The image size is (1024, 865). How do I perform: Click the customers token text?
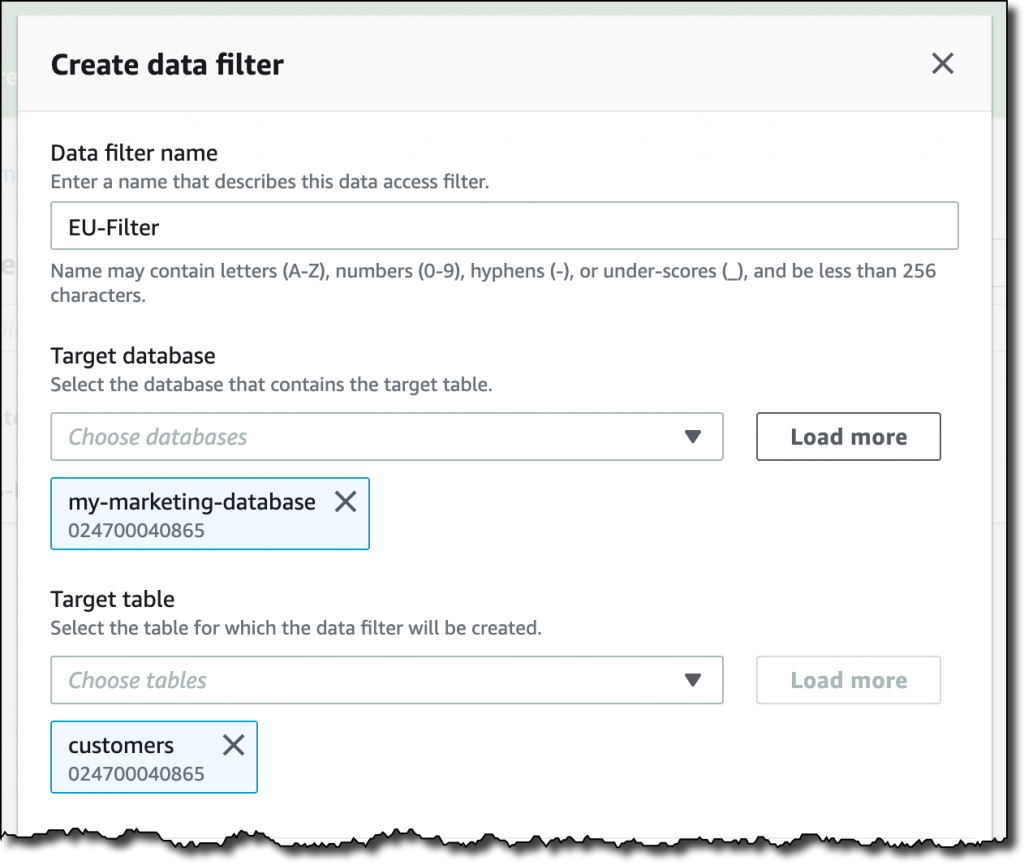pos(121,745)
